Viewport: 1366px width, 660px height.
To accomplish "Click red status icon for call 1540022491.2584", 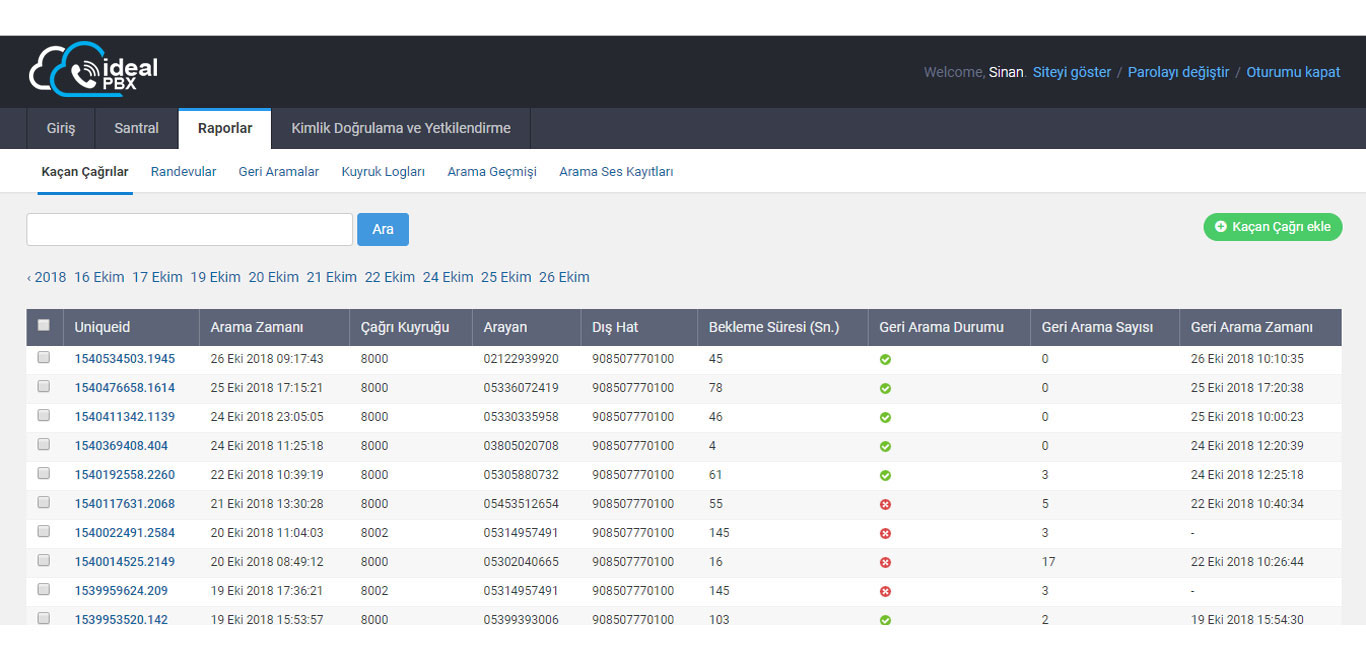I will click(x=885, y=533).
